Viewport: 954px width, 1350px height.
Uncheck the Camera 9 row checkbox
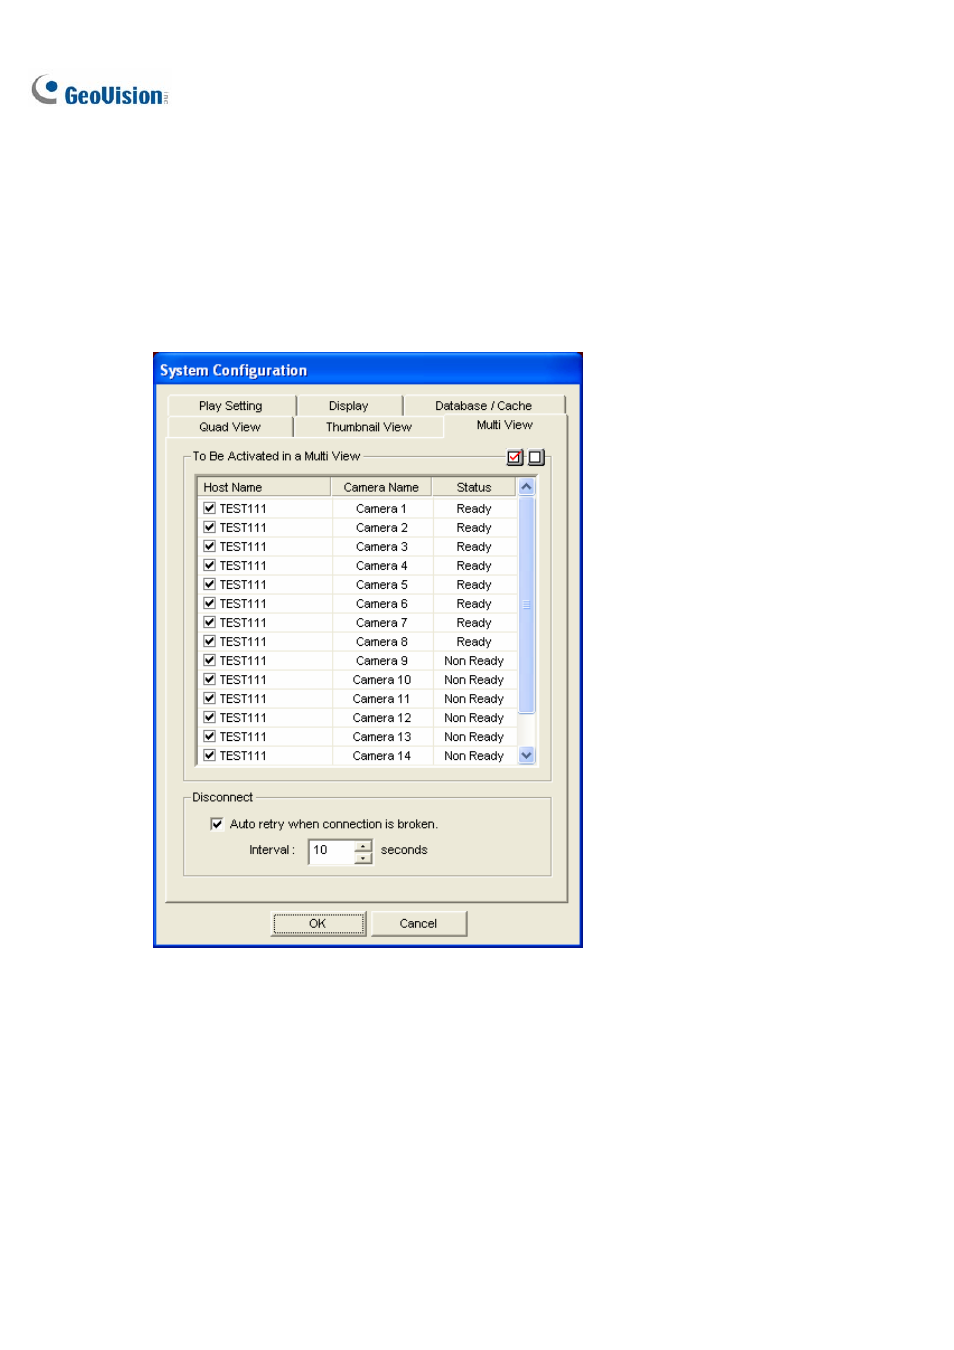[210, 660]
